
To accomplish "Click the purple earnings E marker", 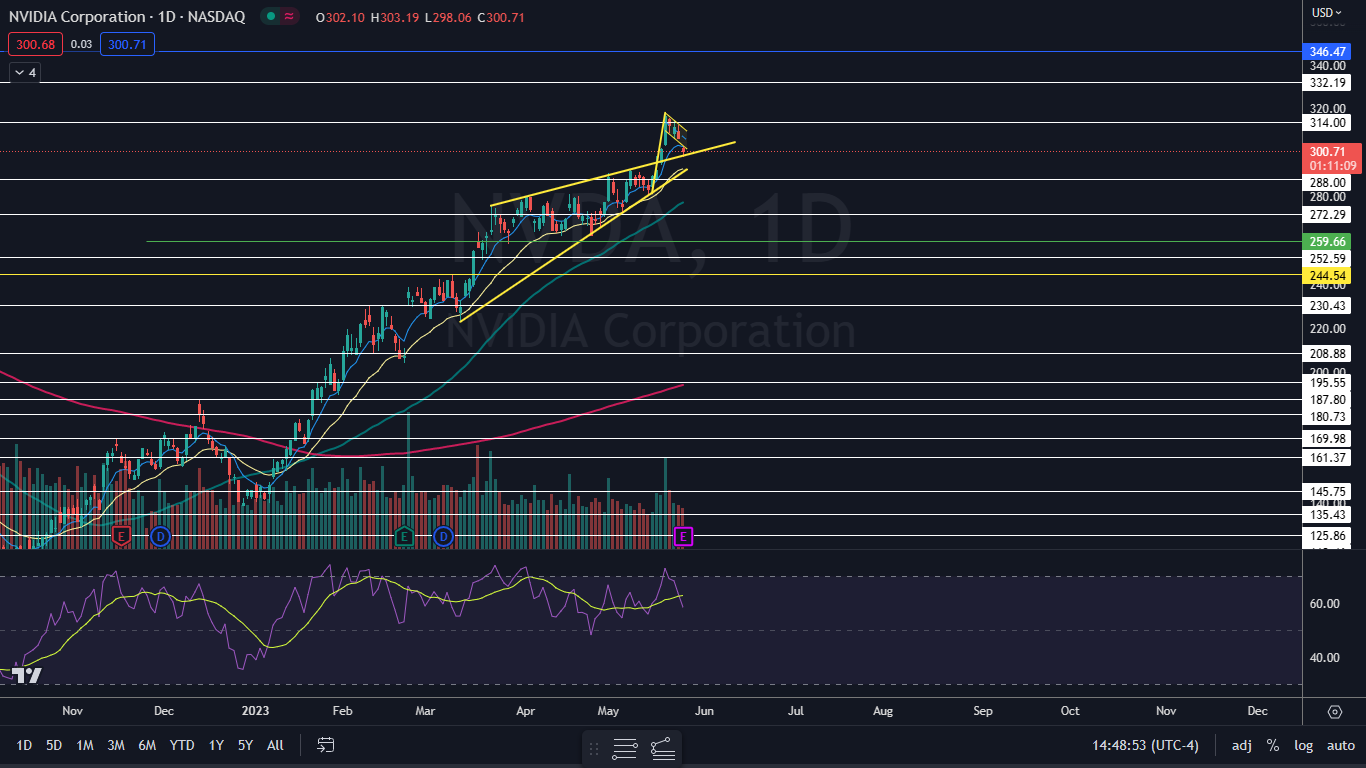I will [x=684, y=537].
